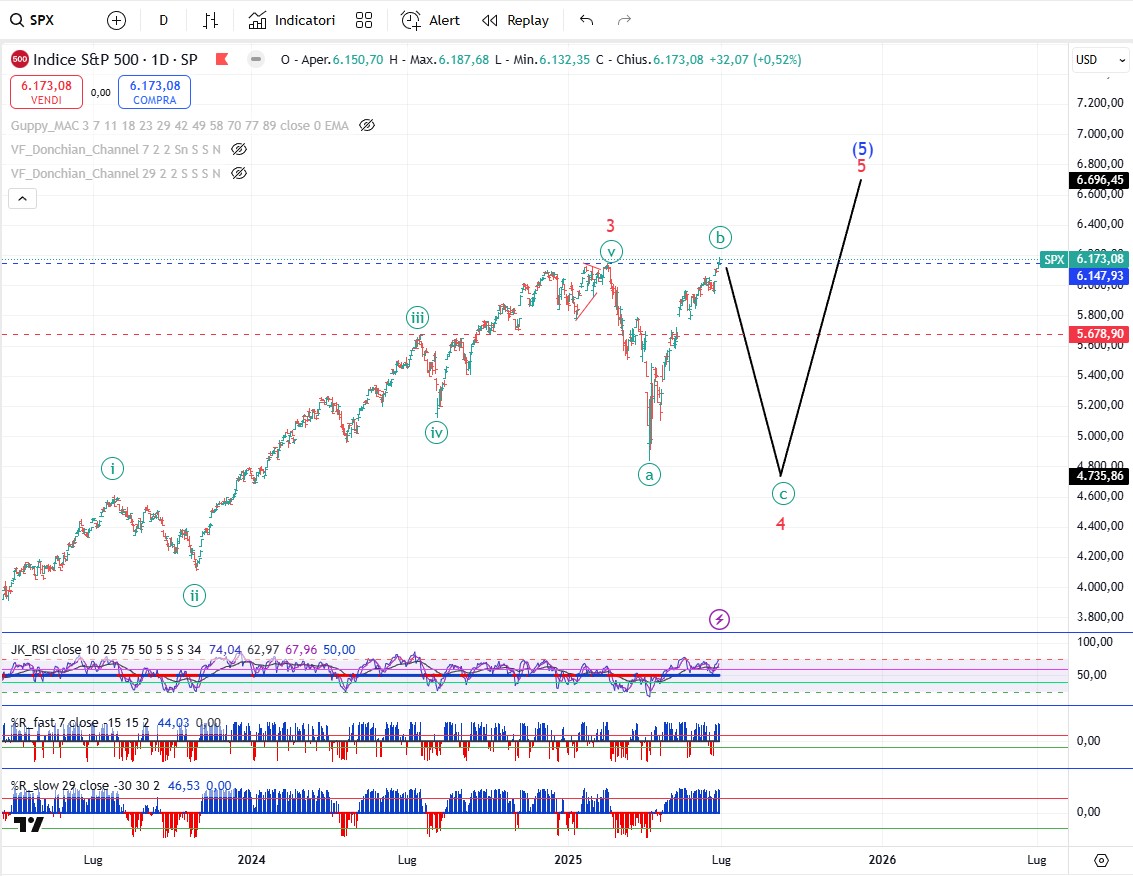
Task: Select the circled wave c label
Action: (x=783, y=494)
